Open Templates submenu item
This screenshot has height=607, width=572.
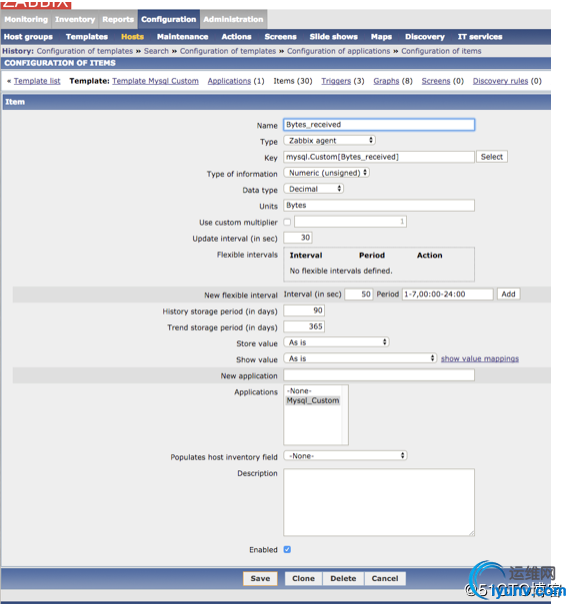[87, 37]
